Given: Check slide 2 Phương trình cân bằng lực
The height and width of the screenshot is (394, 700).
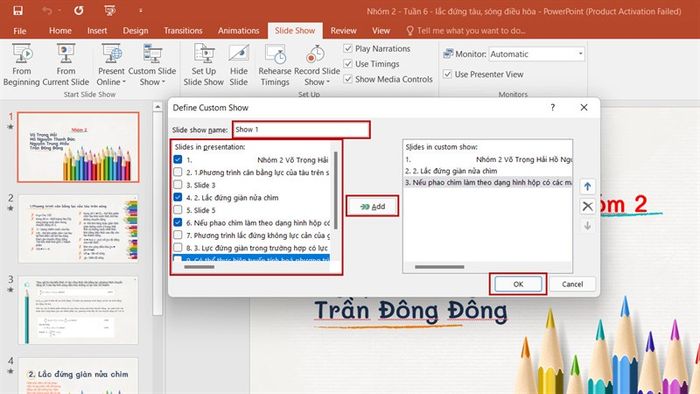Looking at the screenshot, I should (x=178, y=172).
